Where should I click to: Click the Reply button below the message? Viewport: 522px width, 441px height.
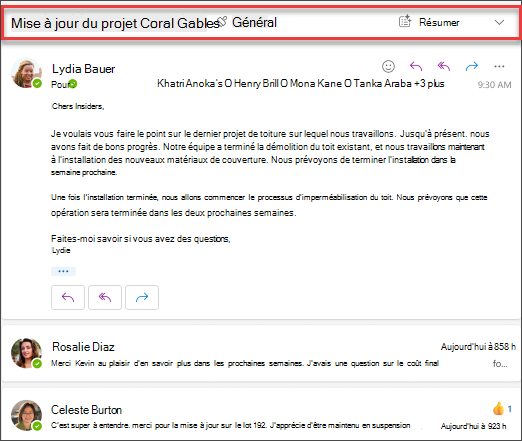68,297
